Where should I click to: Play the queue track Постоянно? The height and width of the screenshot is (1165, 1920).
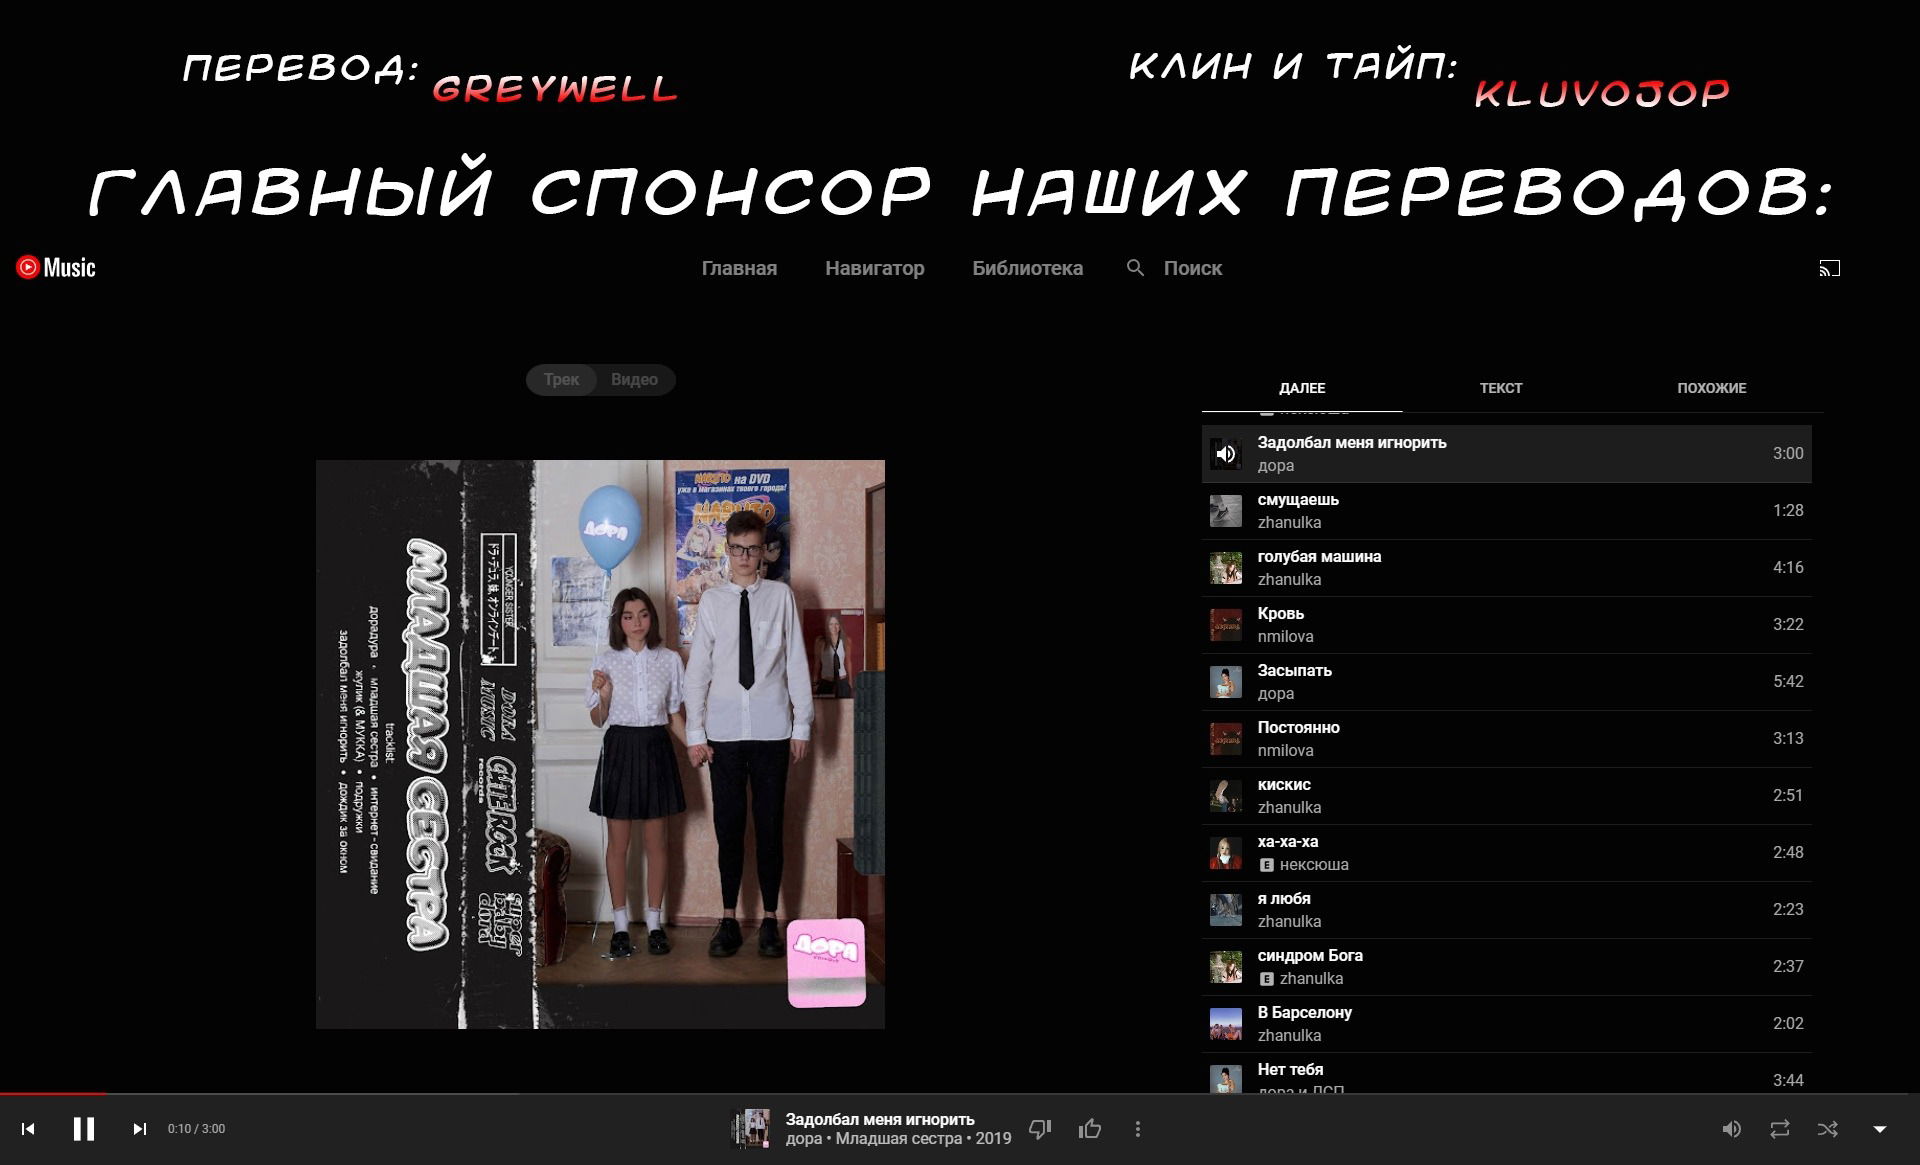click(1507, 739)
